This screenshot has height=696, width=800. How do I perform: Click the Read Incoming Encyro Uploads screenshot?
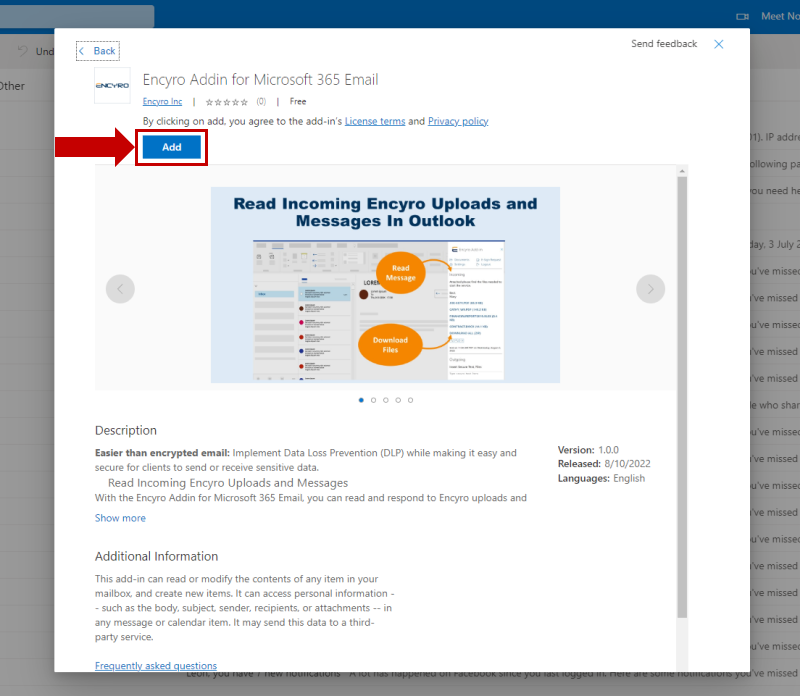pos(385,285)
